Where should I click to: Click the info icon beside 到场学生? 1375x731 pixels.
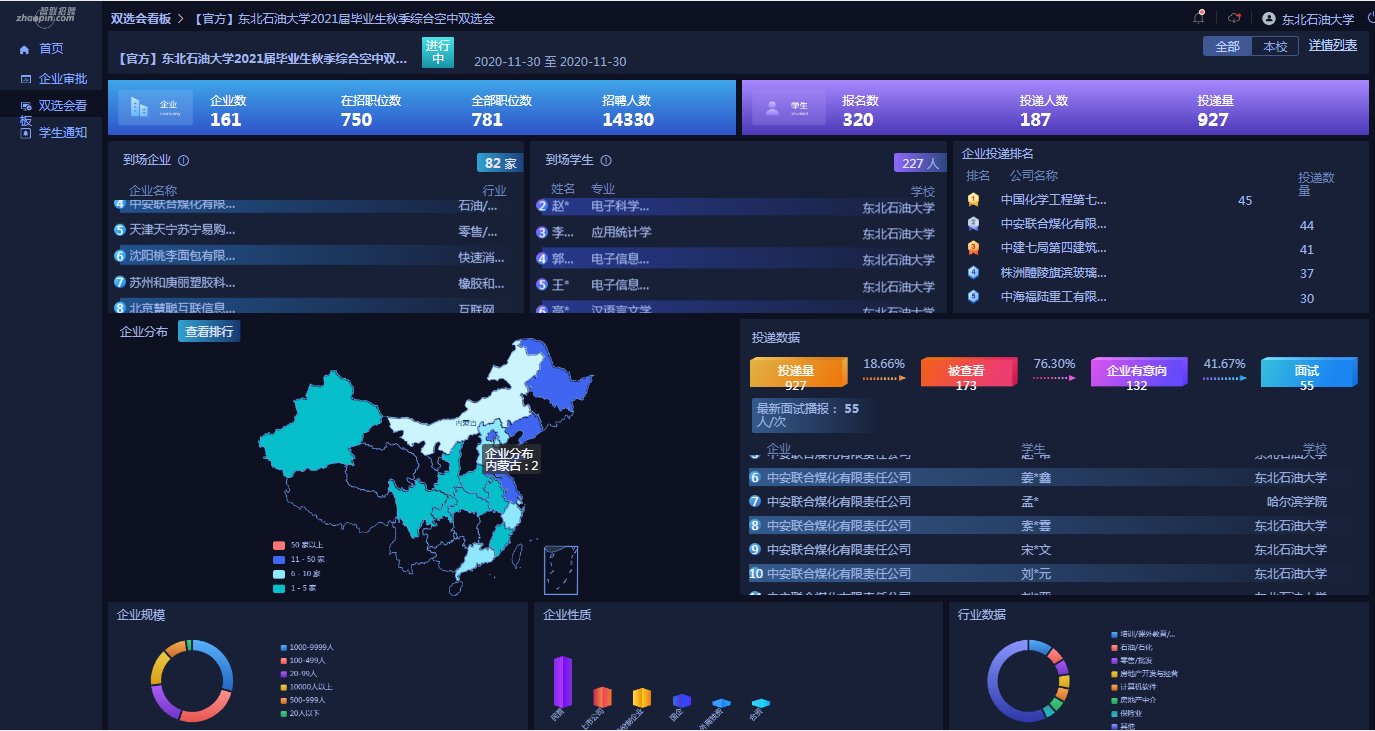coord(605,160)
